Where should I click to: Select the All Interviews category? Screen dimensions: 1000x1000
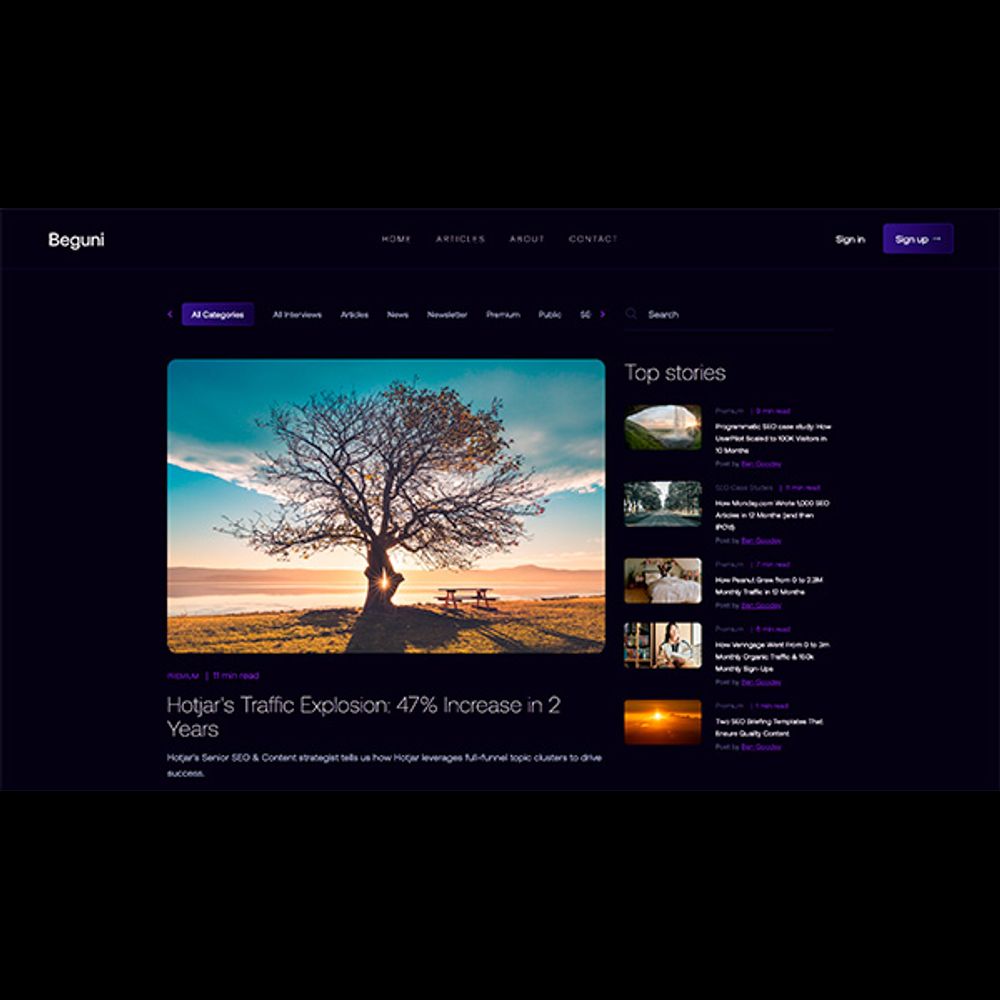[297, 315]
